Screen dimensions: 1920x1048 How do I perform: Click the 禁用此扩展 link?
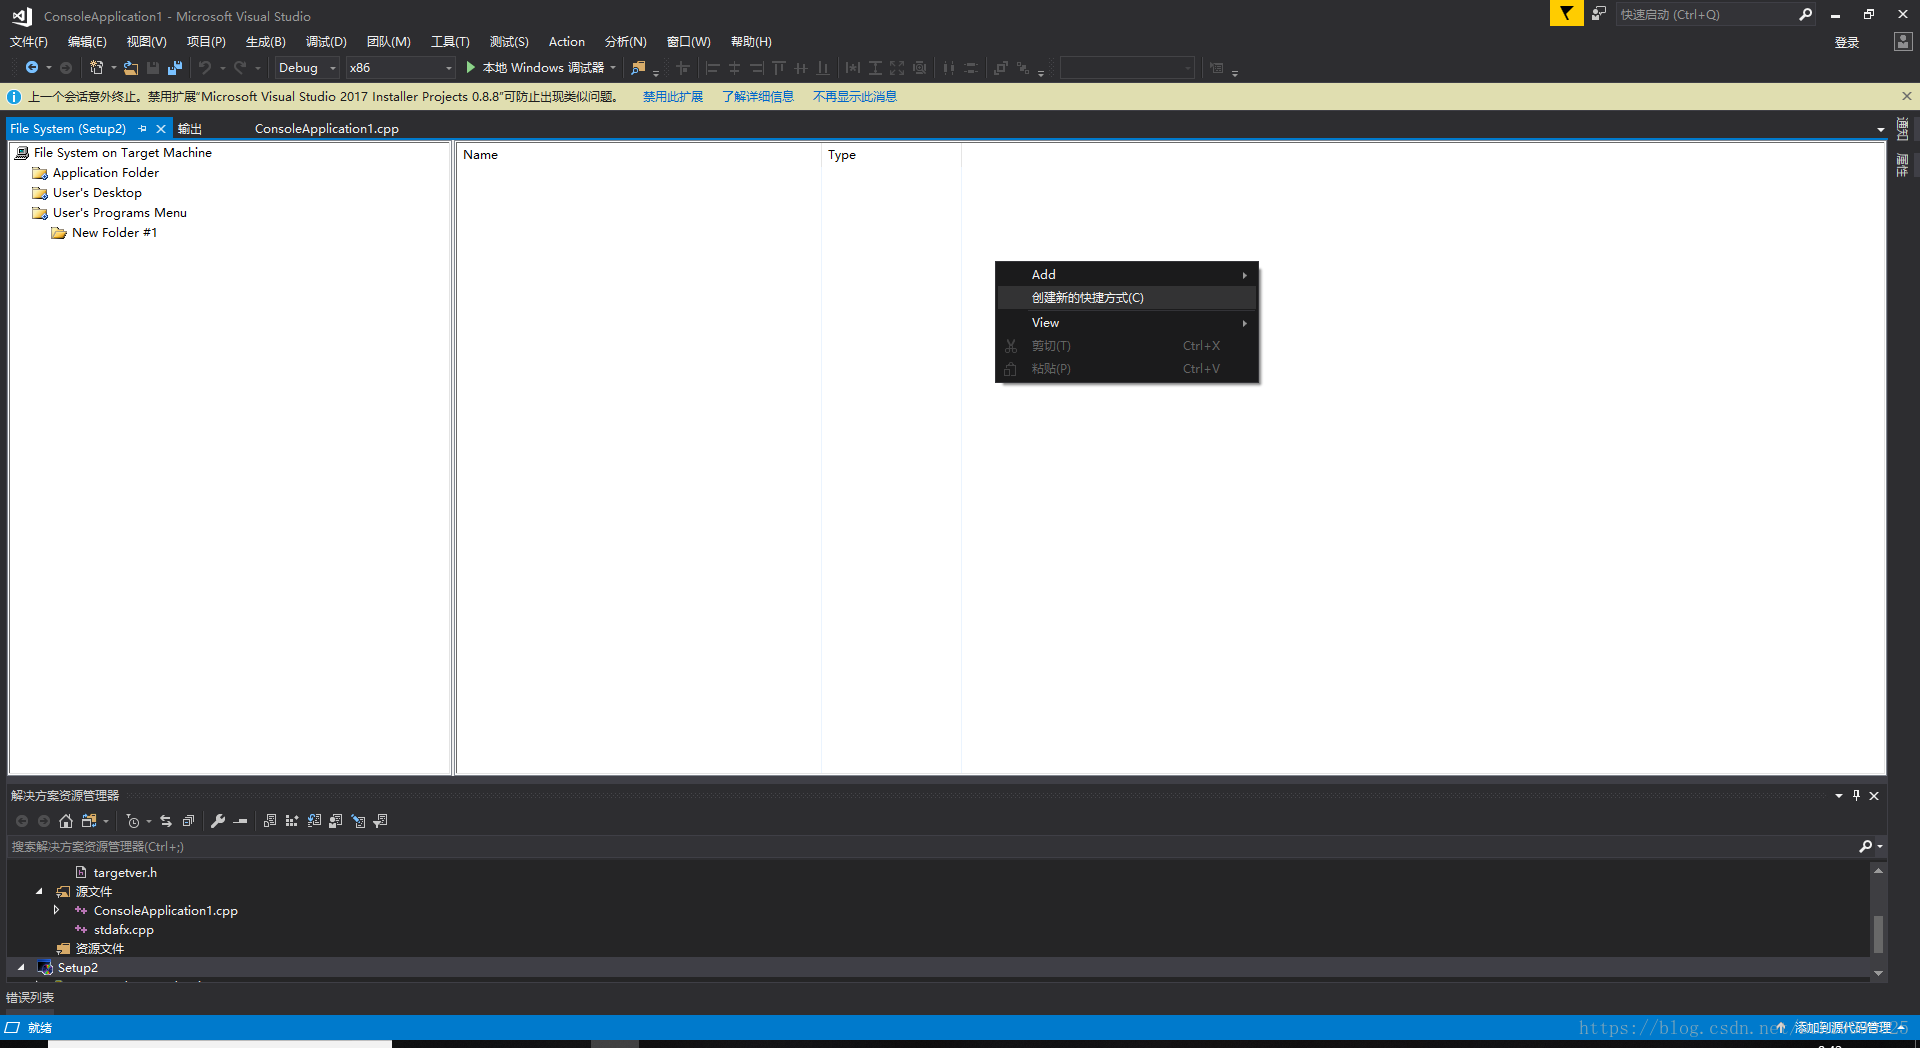click(x=673, y=97)
